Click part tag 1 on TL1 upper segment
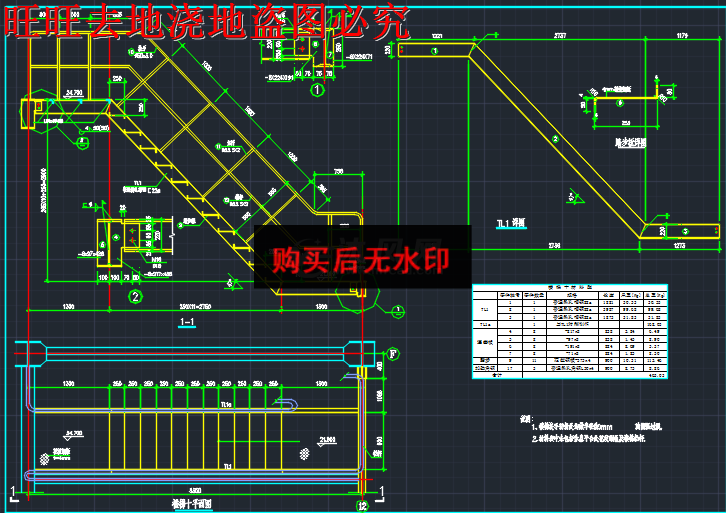This screenshot has width=726, height=513. [434, 51]
